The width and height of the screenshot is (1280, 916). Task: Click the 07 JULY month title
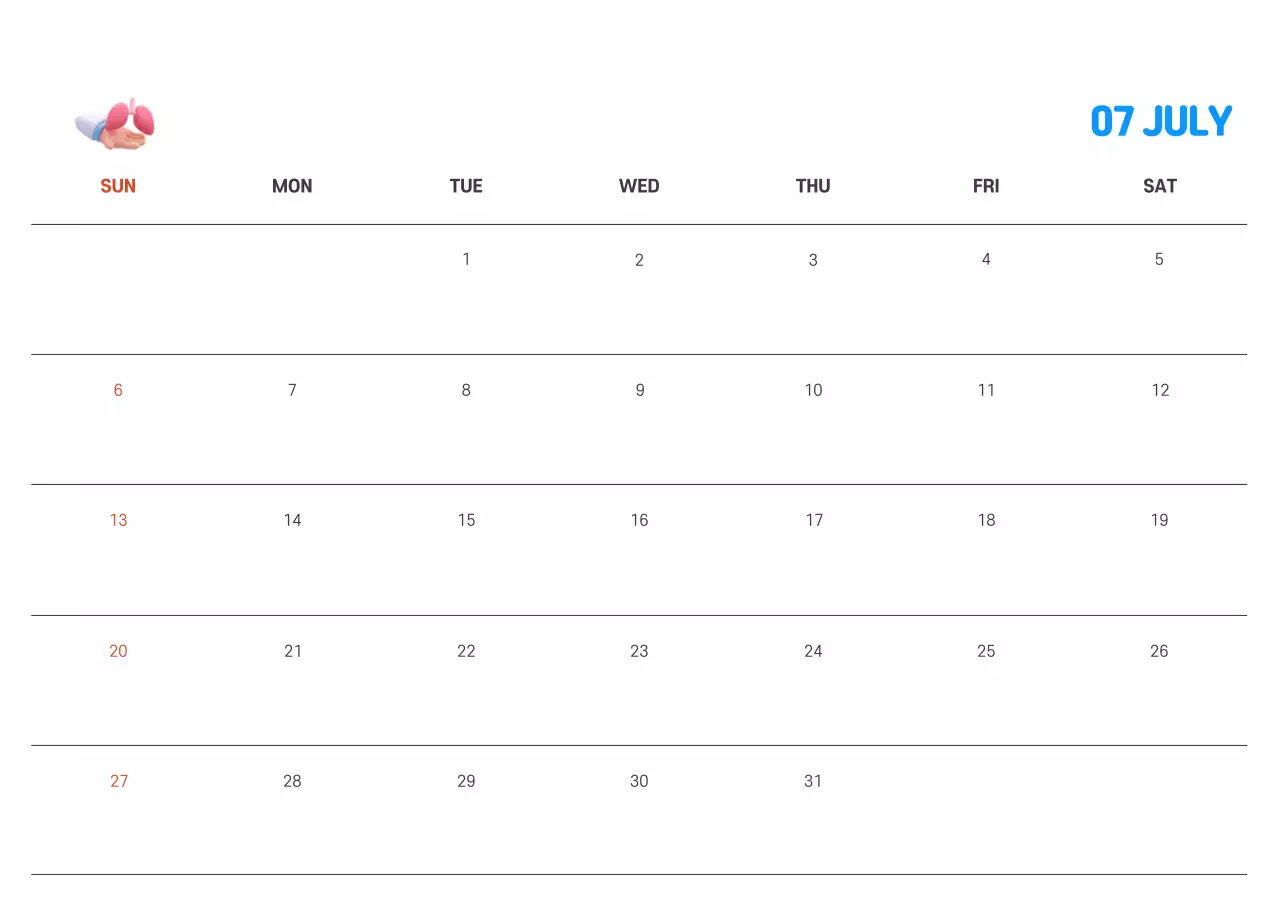click(x=1161, y=122)
